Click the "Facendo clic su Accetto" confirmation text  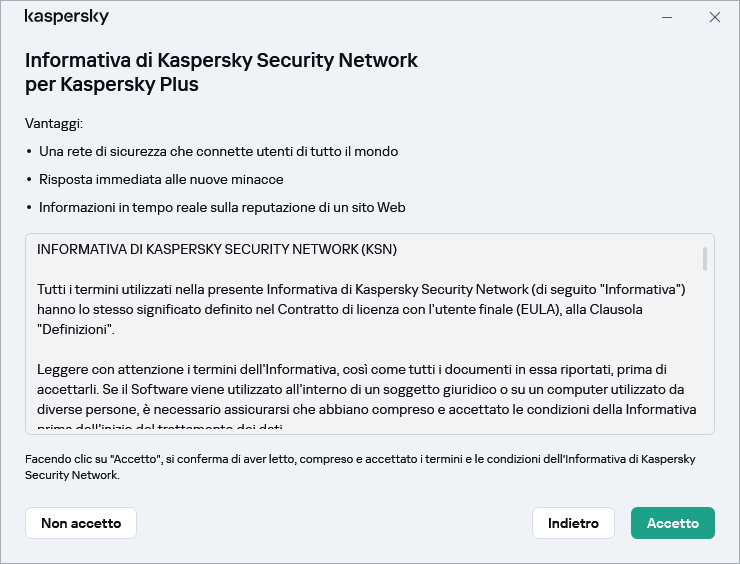pyautogui.click(x=360, y=467)
